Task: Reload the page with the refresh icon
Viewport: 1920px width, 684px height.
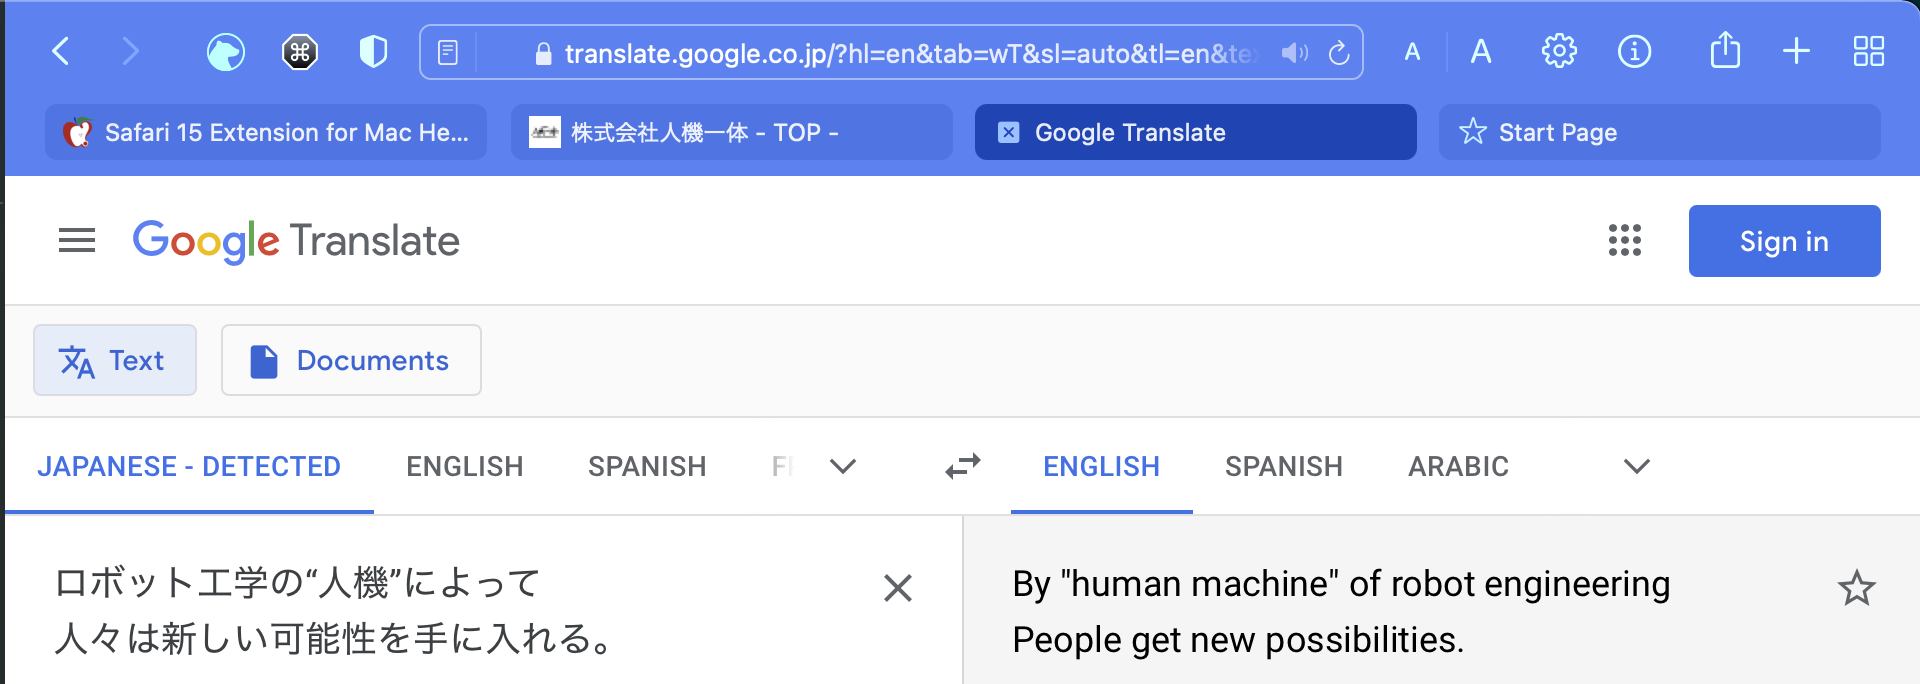Action: tap(1339, 52)
